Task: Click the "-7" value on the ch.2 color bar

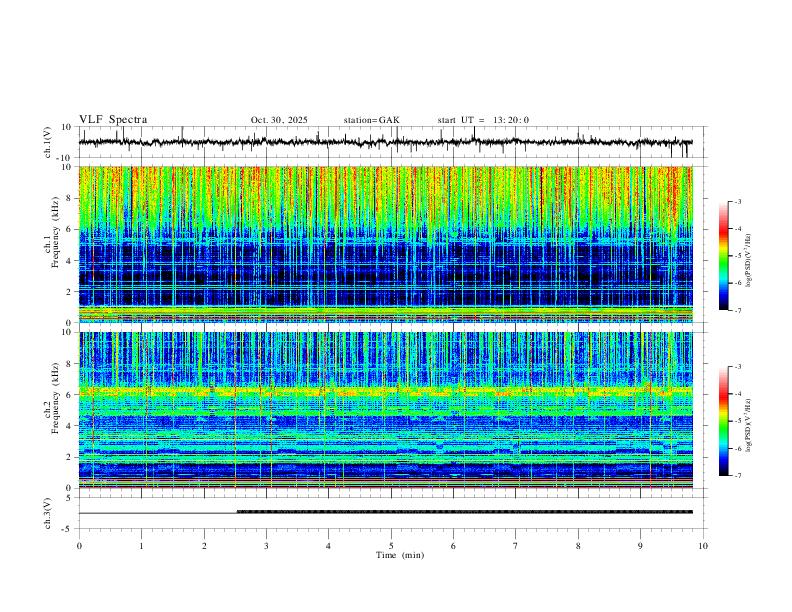Action: click(738, 476)
